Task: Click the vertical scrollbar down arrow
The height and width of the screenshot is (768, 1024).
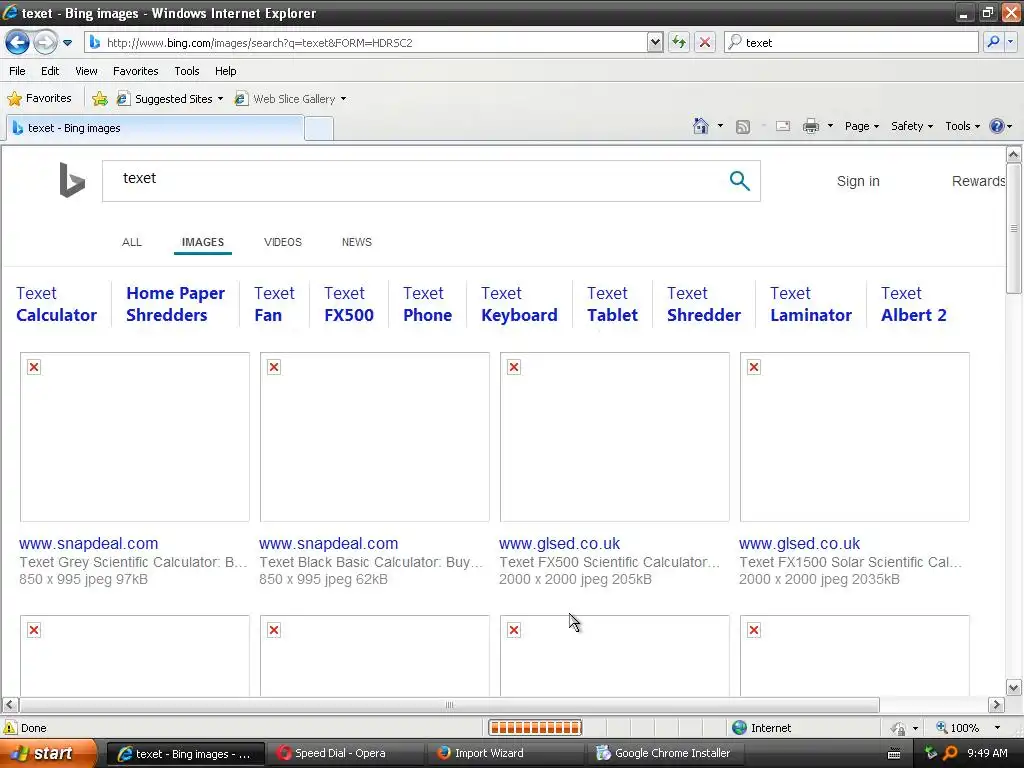Action: pos(1014,687)
